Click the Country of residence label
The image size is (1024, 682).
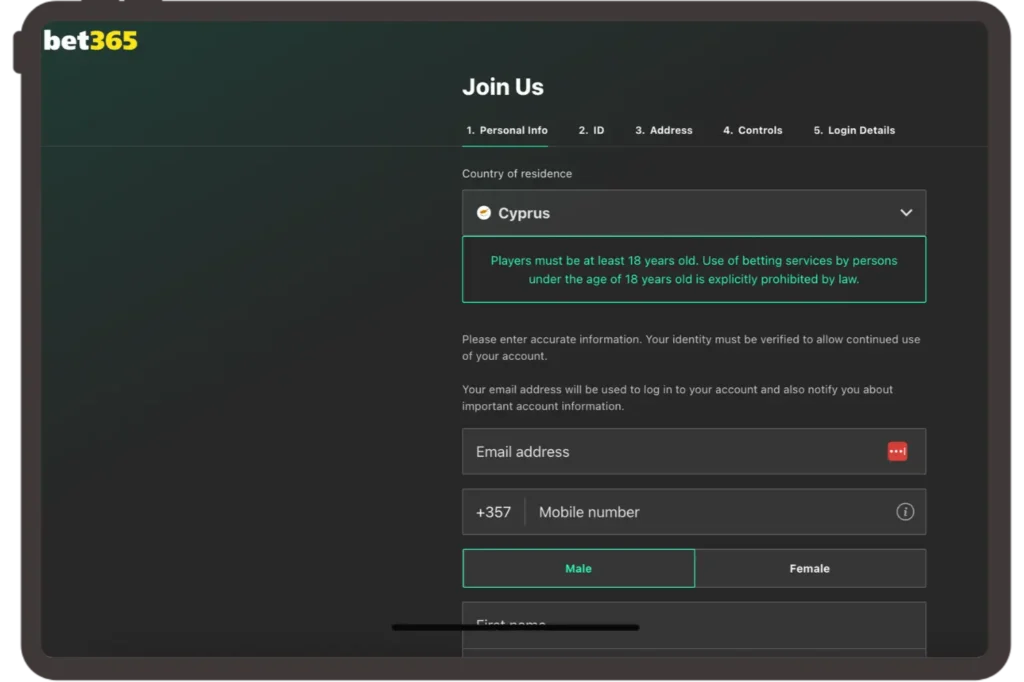[517, 174]
